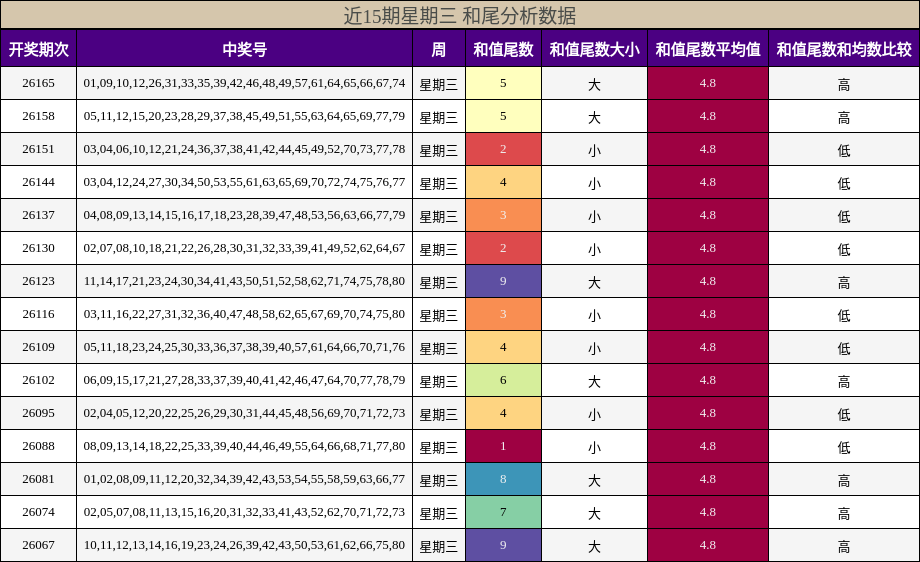Select period number 26088

tap(39, 446)
